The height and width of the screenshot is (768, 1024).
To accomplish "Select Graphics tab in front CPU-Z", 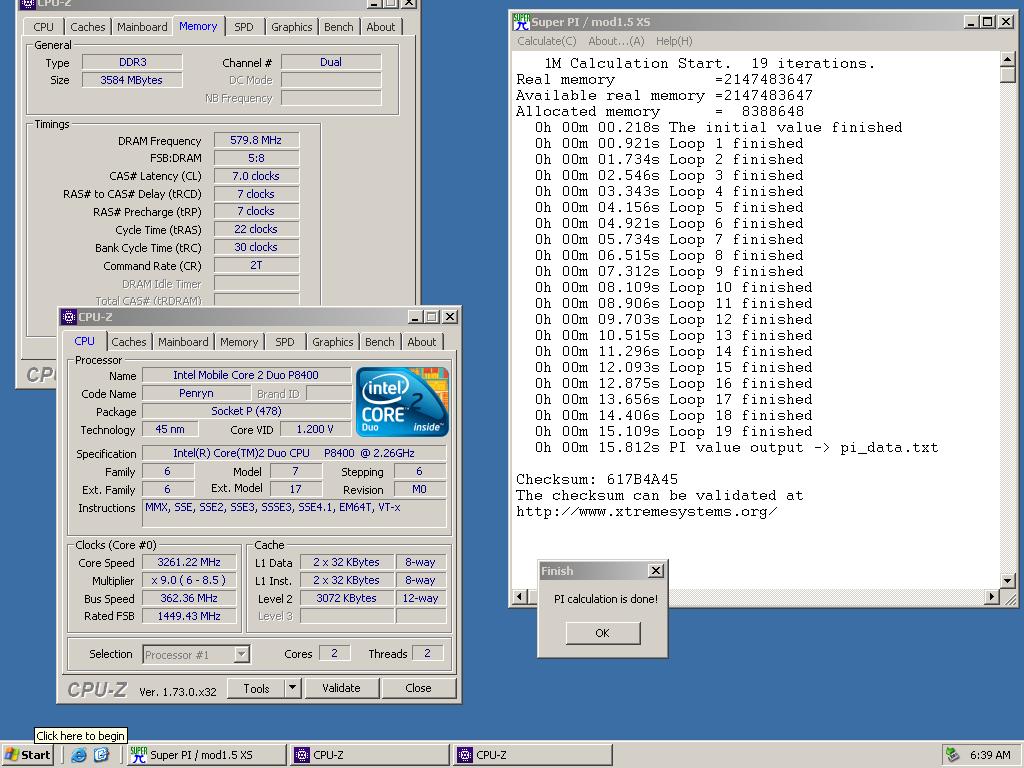I will 332,342.
